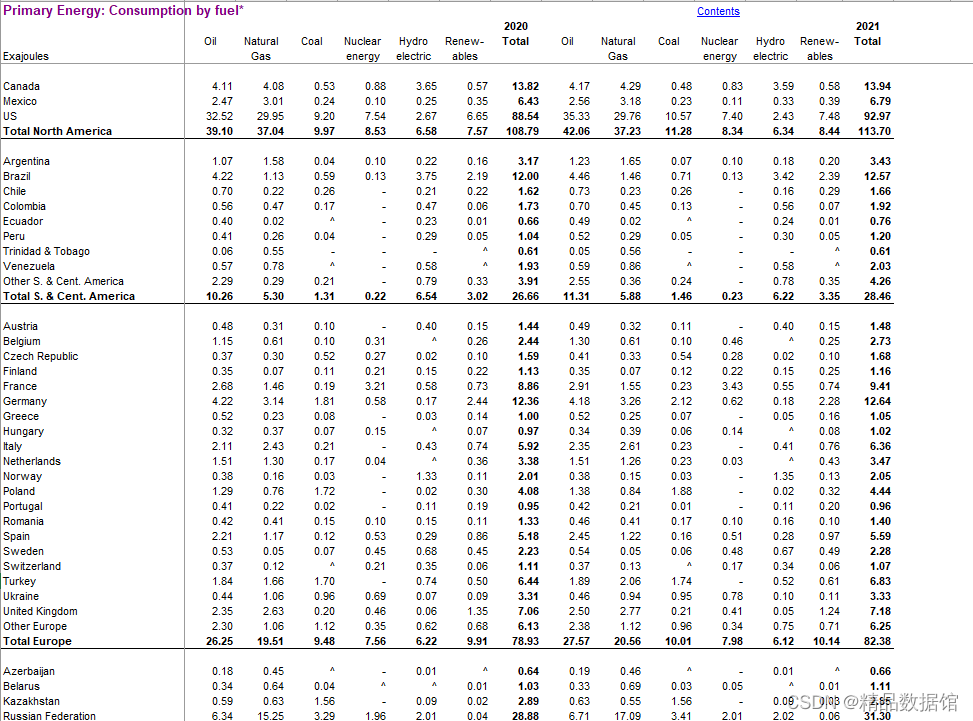This screenshot has height=721, width=973.
Task: Click the Ecuador row label
Action: (x=23, y=221)
